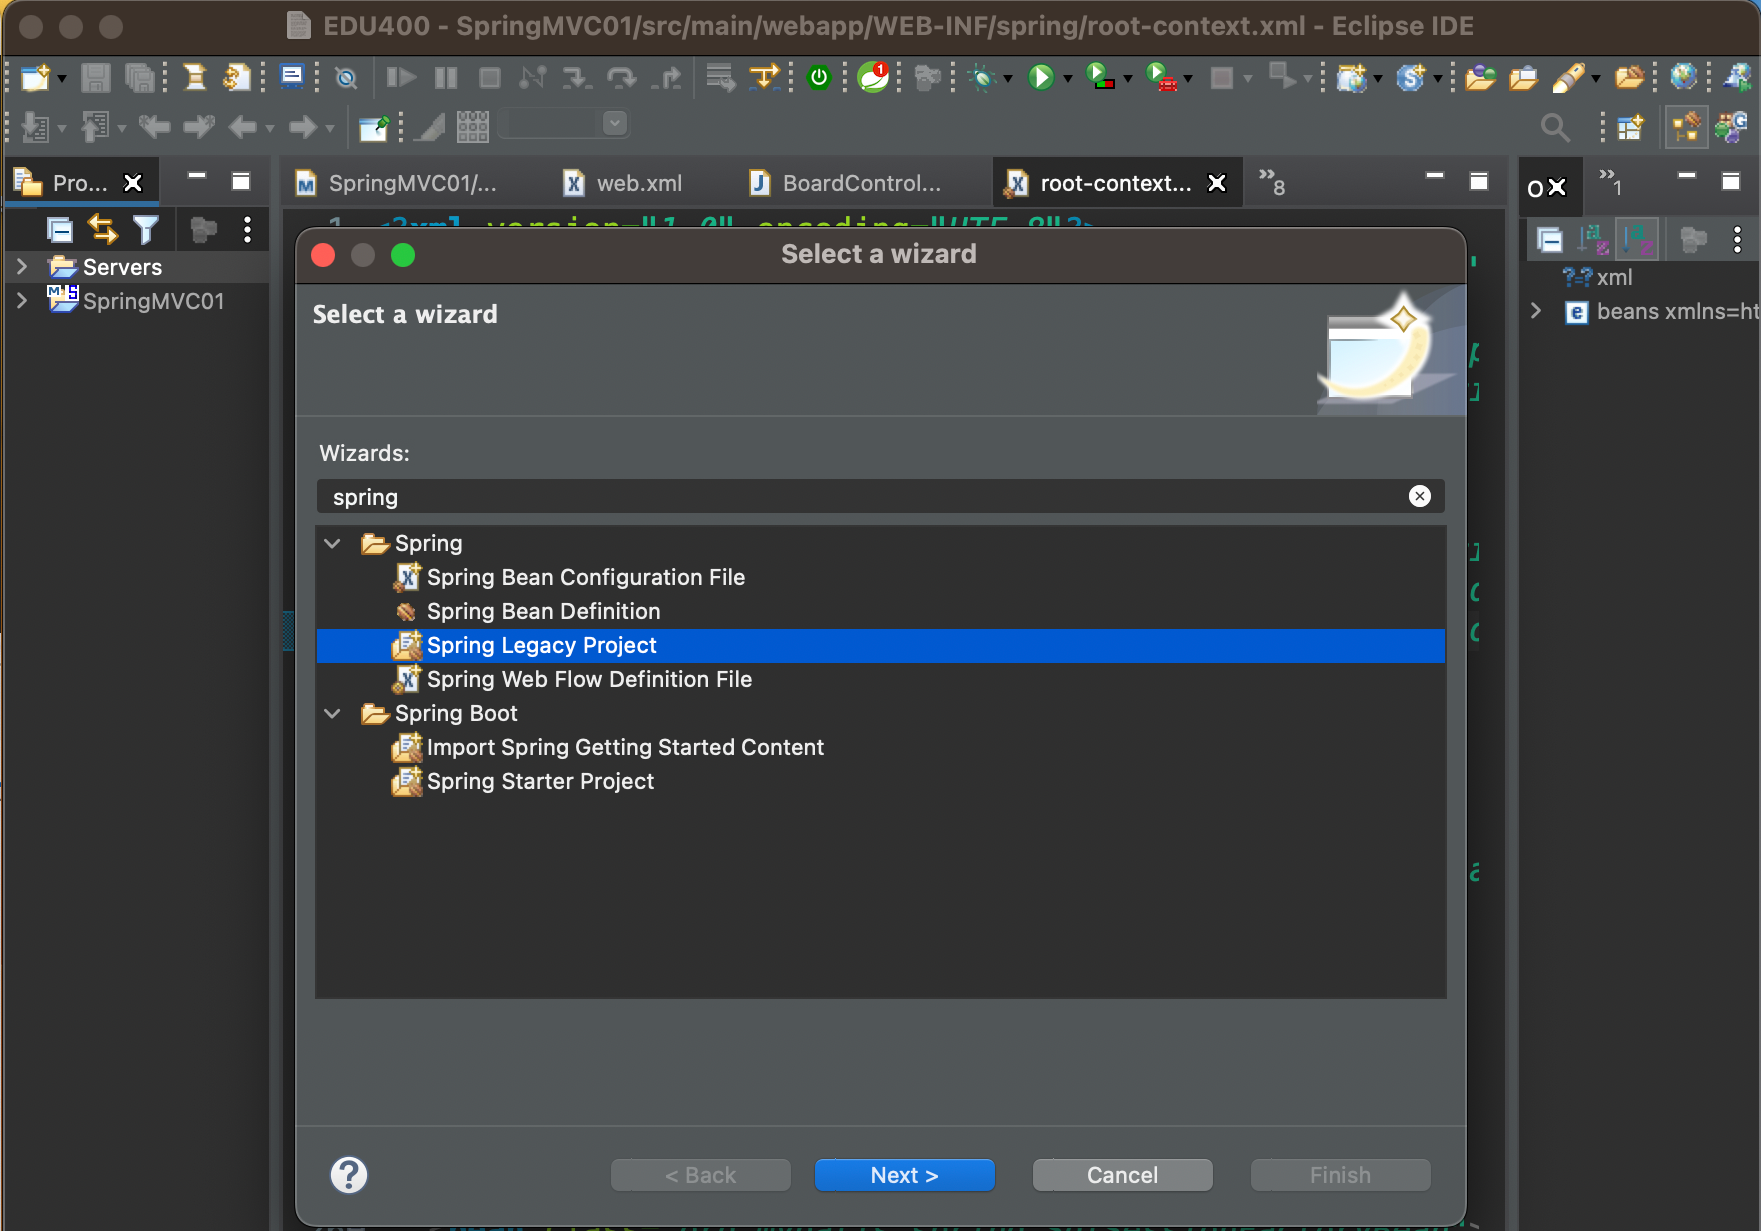
Task: Collapse the Spring folder in wizard list
Action: point(333,543)
